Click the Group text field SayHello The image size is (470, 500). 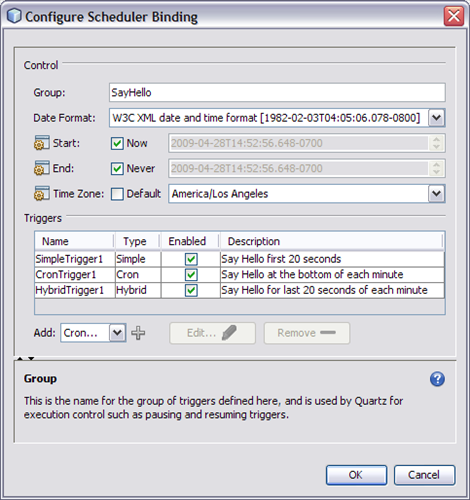coord(277,92)
